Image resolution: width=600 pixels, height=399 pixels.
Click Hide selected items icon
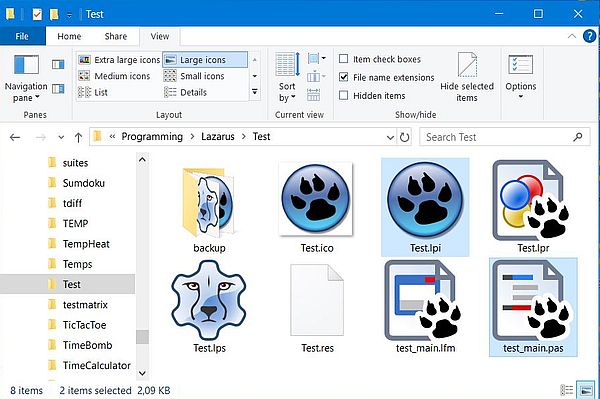(467, 65)
